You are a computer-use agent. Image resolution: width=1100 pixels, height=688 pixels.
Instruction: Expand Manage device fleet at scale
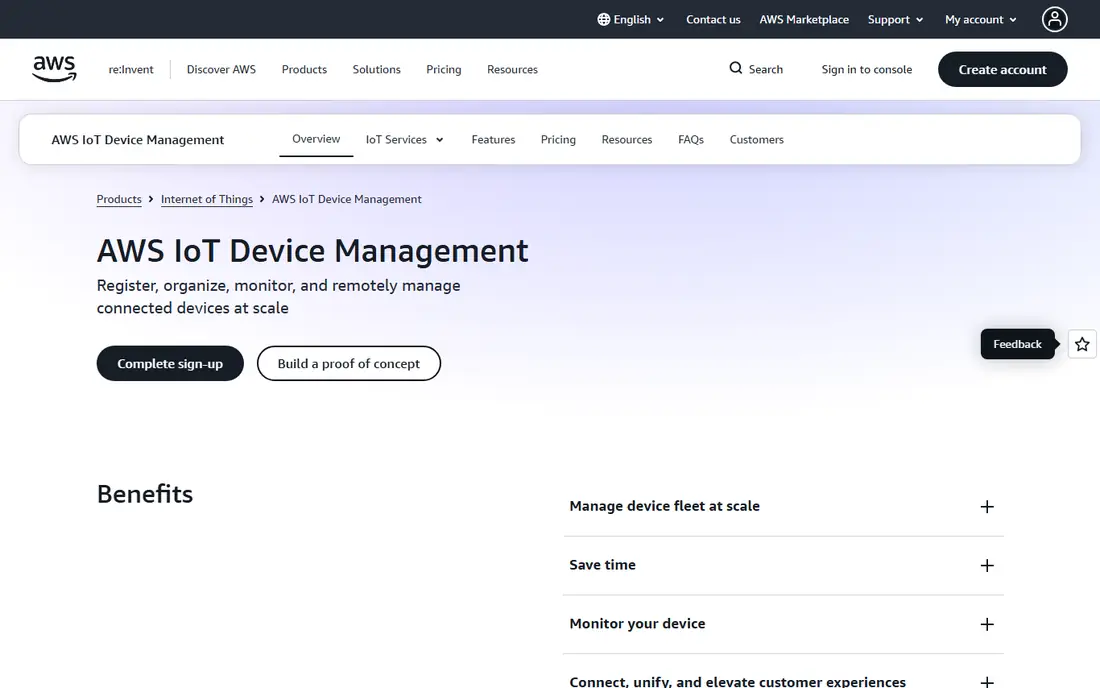783,506
